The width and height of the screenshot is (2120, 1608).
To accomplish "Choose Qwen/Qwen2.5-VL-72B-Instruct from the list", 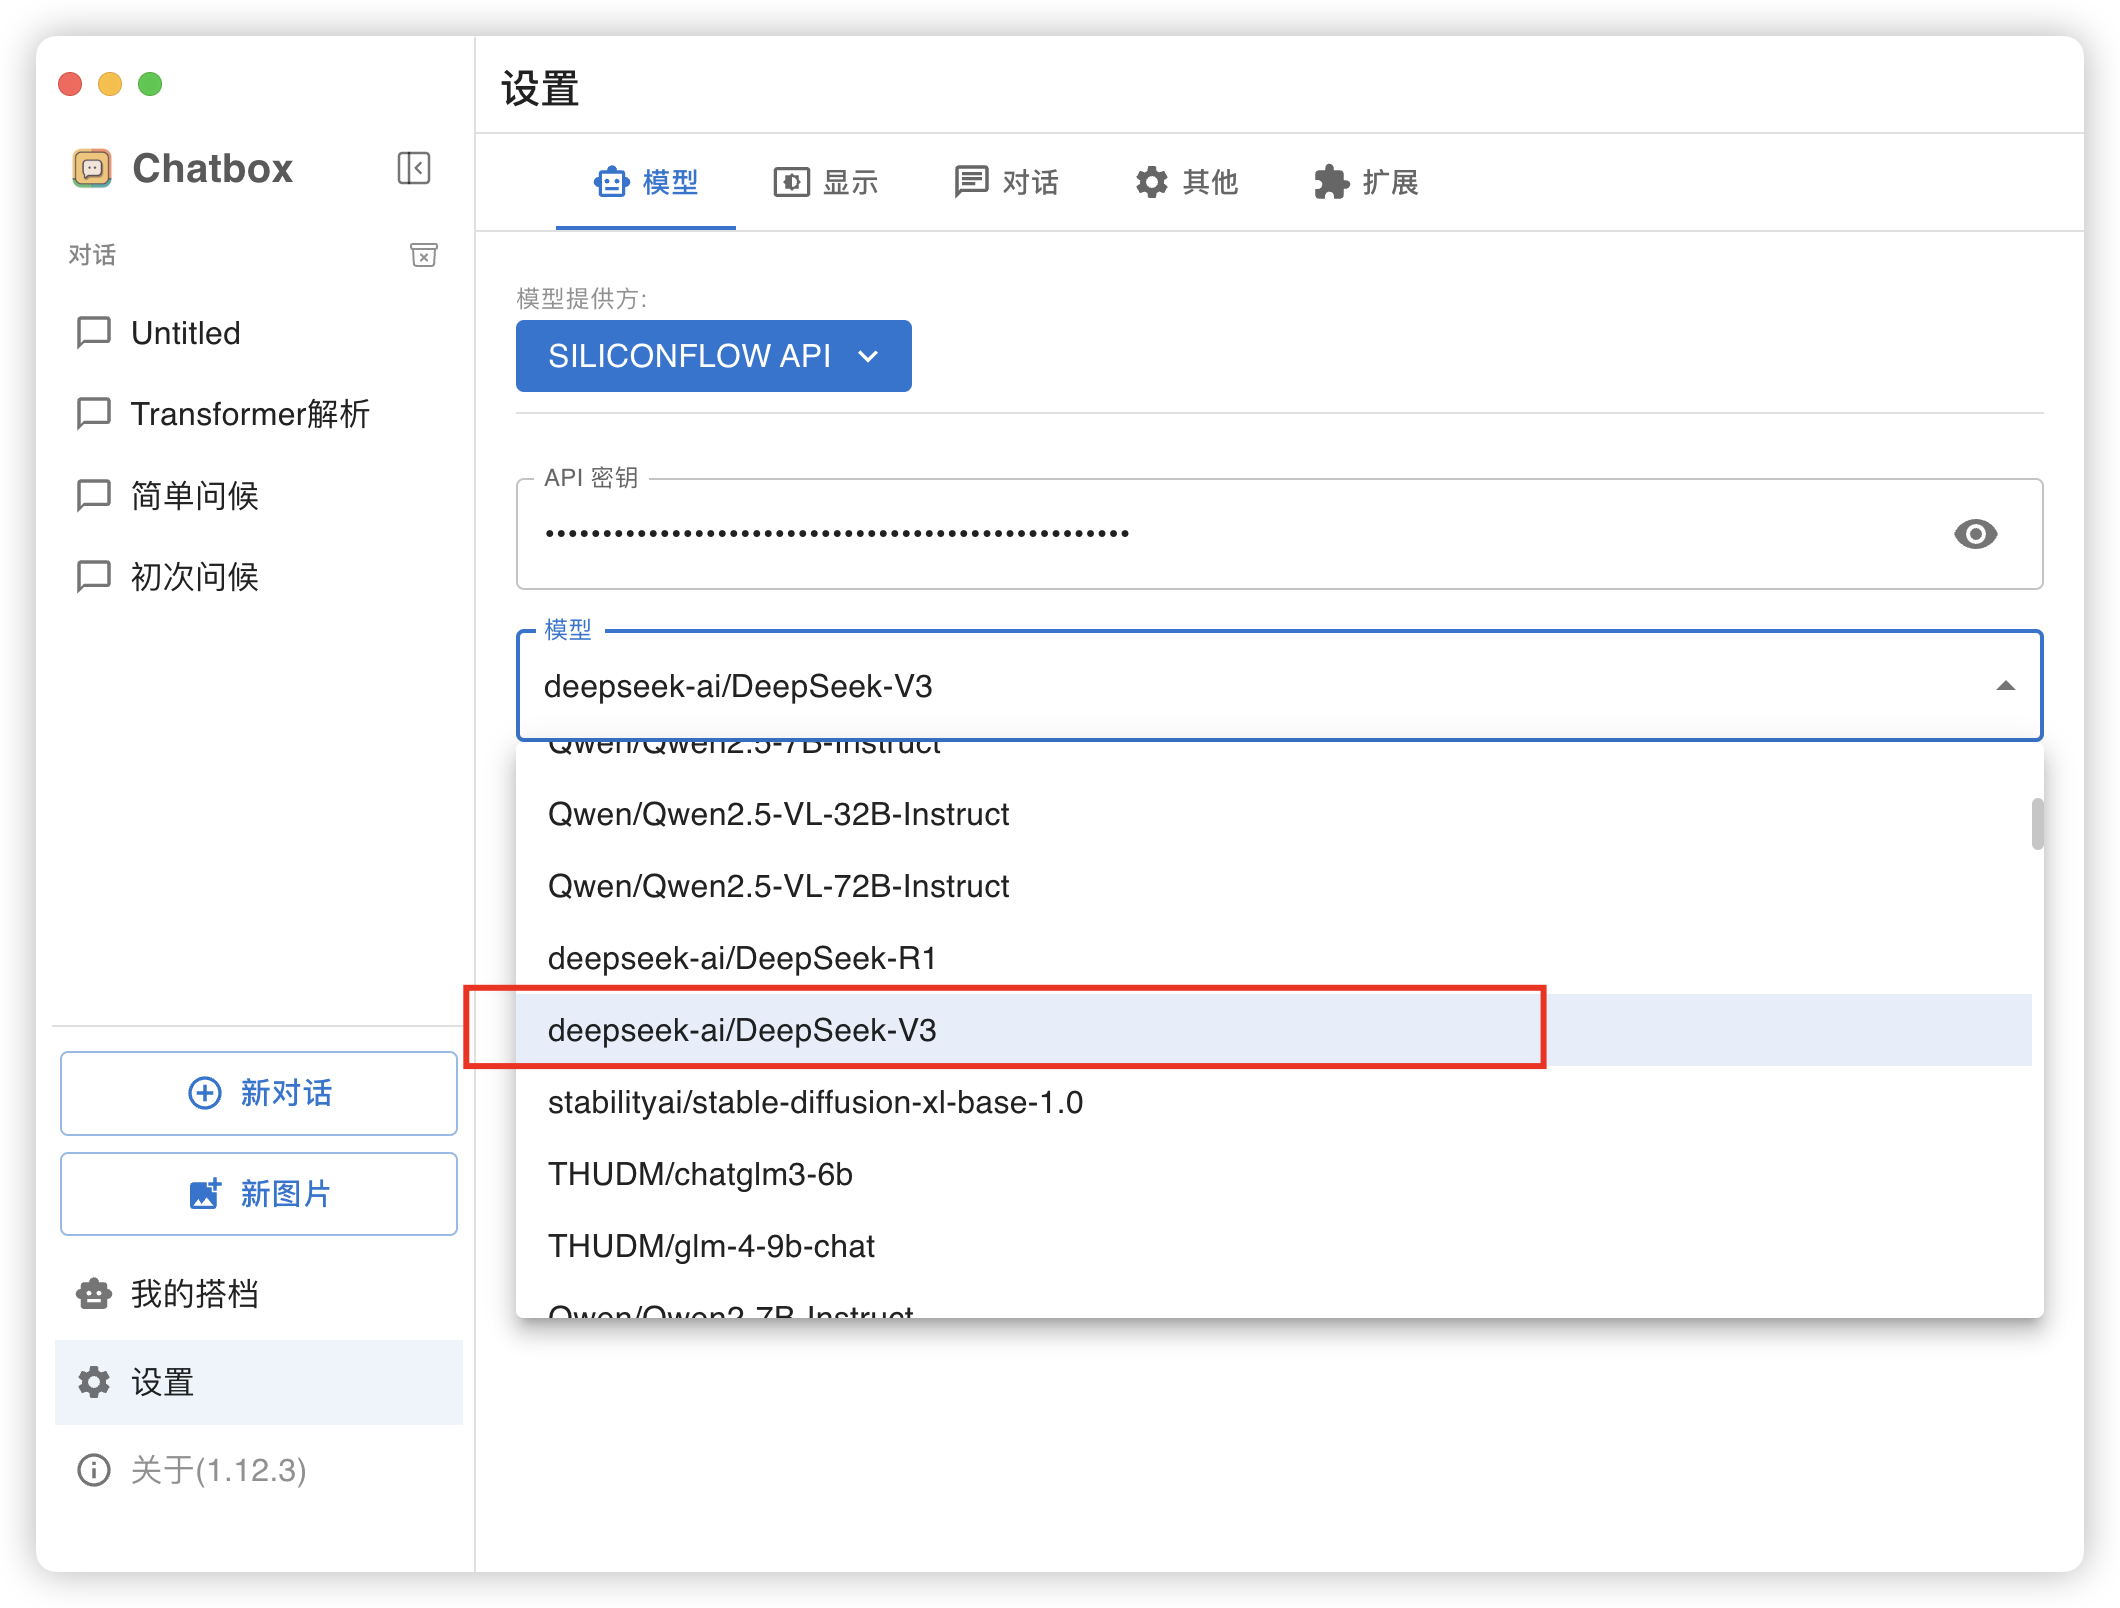I will [x=1274, y=886].
